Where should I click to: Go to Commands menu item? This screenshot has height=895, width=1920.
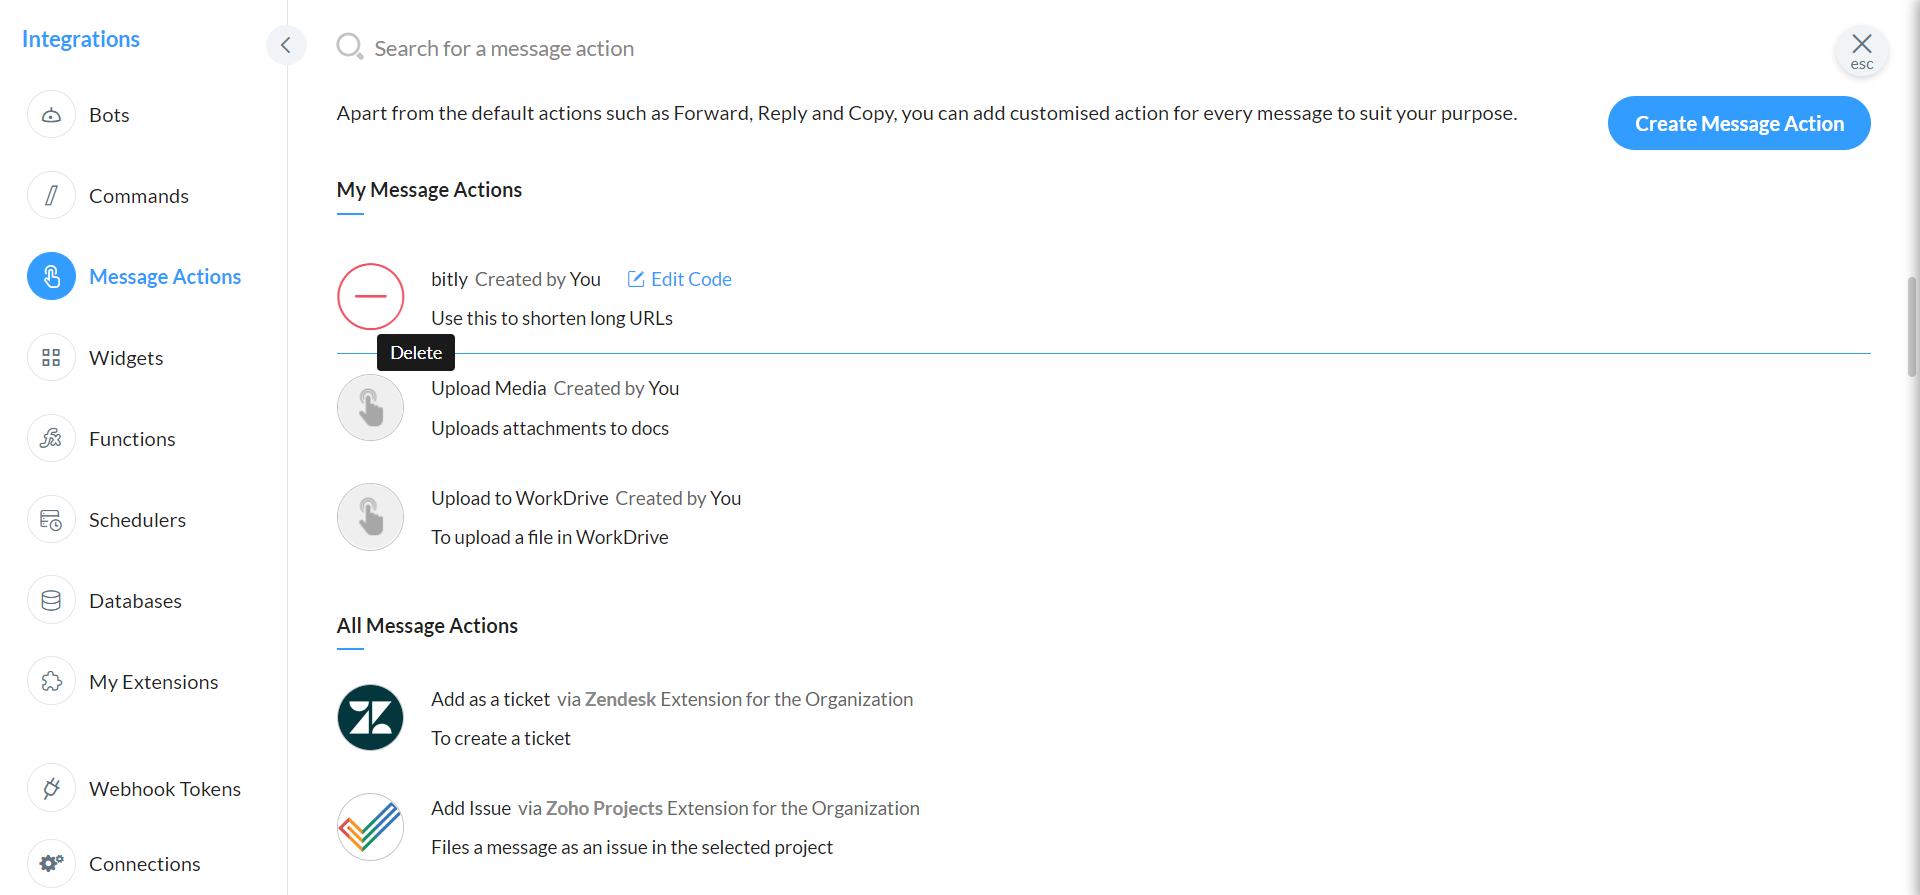[x=139, y=196]
